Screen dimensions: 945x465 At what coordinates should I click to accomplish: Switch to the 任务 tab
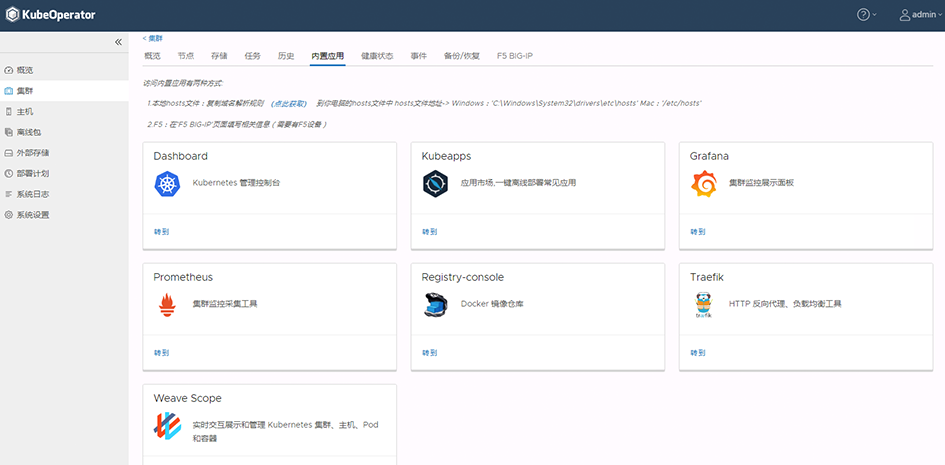[253, 56]
